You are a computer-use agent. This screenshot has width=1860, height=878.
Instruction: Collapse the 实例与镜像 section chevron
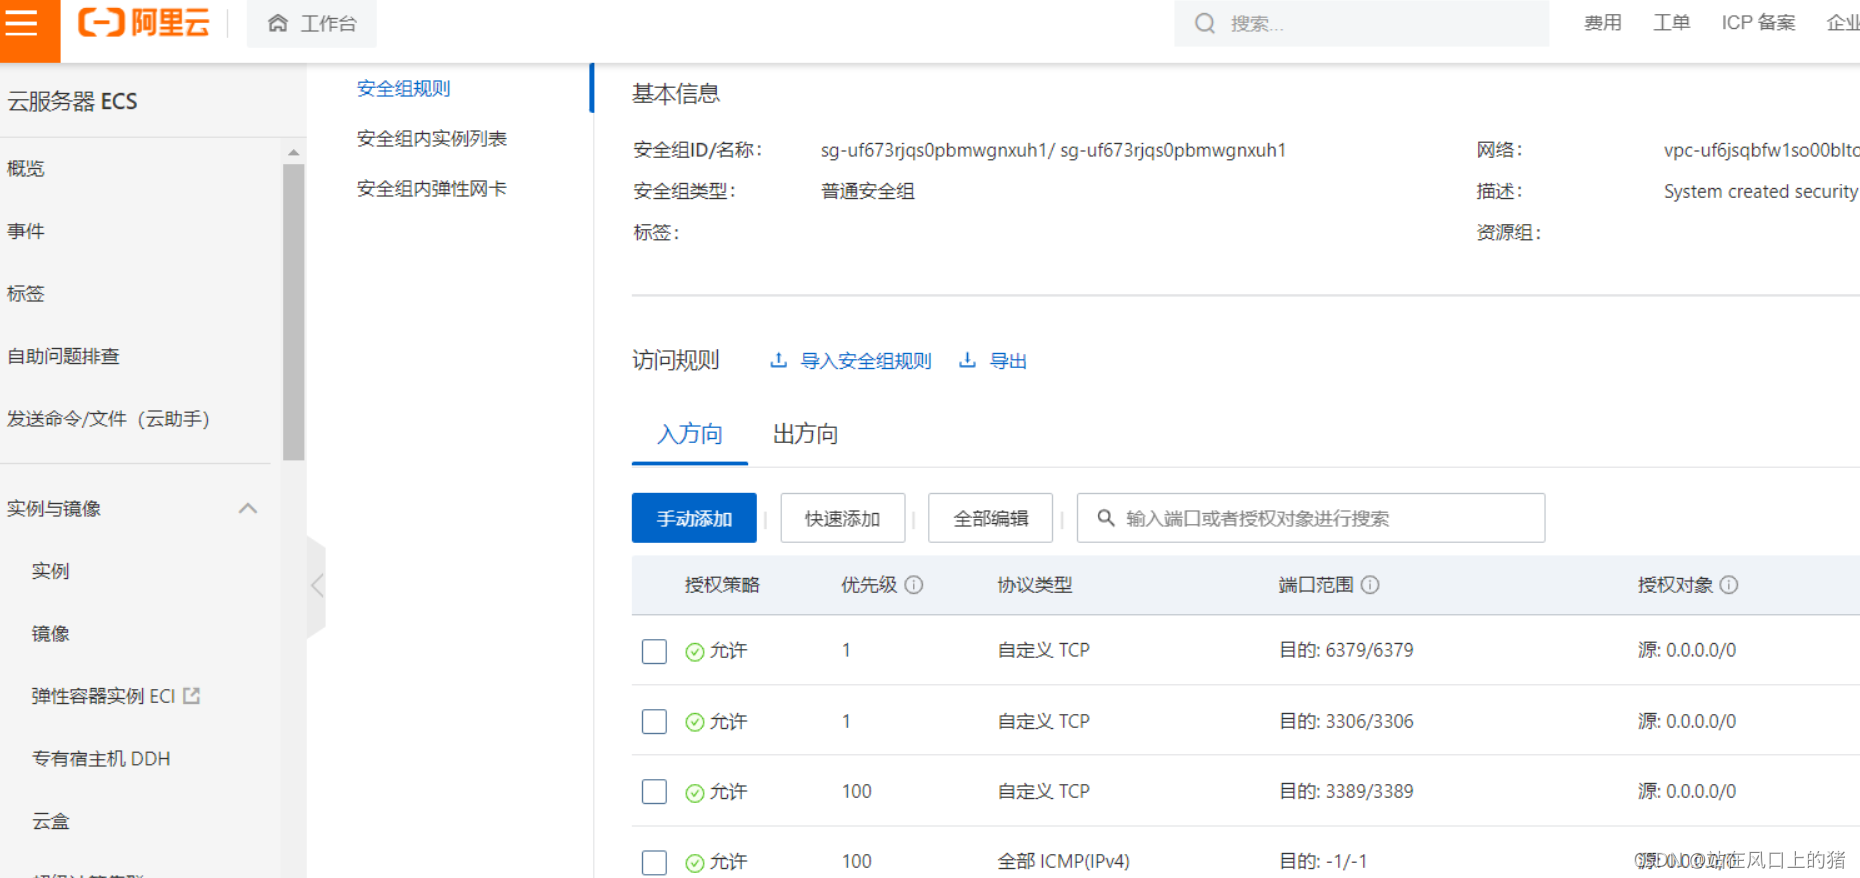click(248, 508)
